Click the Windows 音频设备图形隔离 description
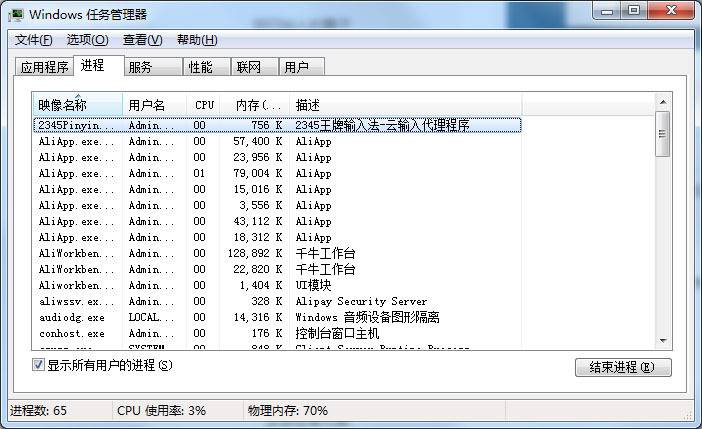This screenshot has height=429, width=702. [x=367, y=317]
